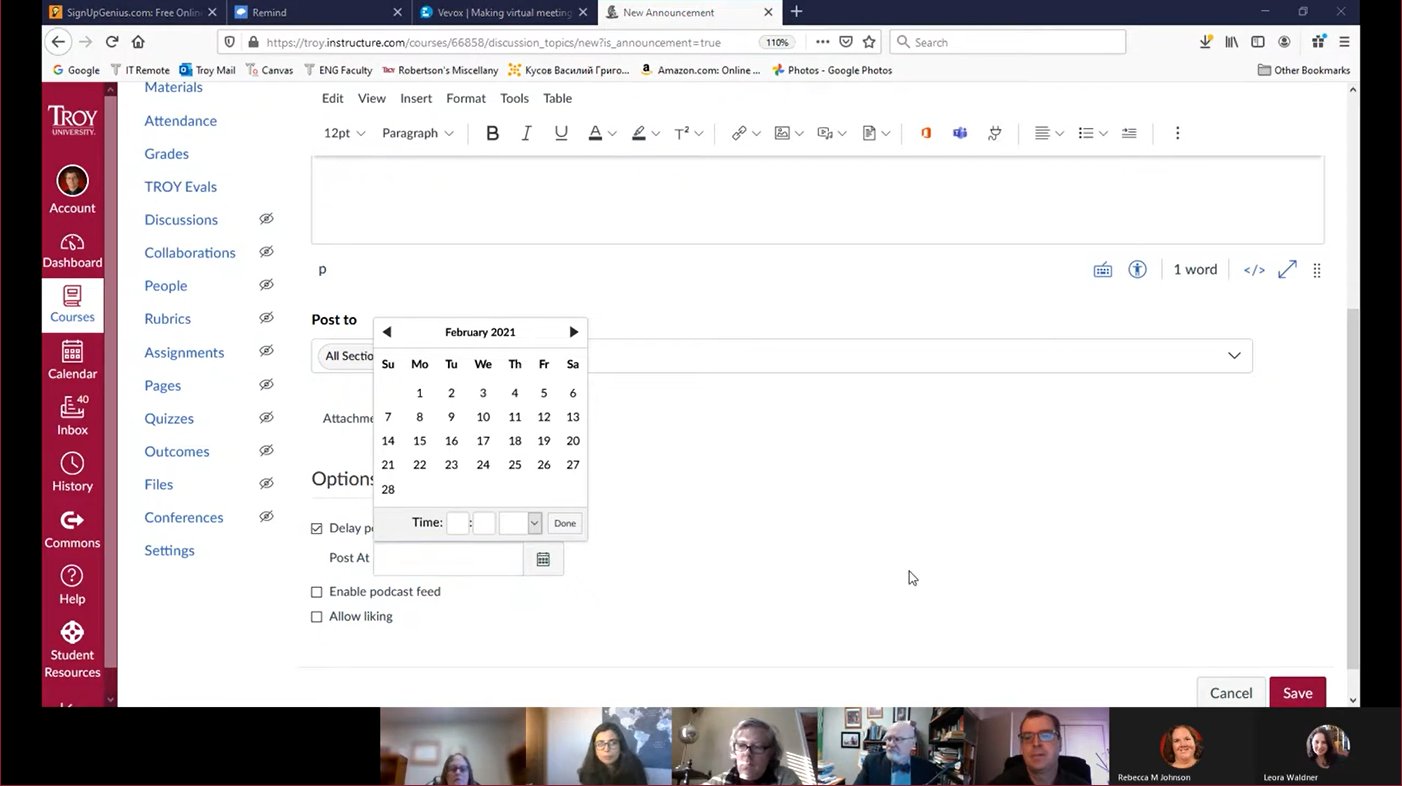Toggle visibility eye next to Collaborations

tap(266, 252)
